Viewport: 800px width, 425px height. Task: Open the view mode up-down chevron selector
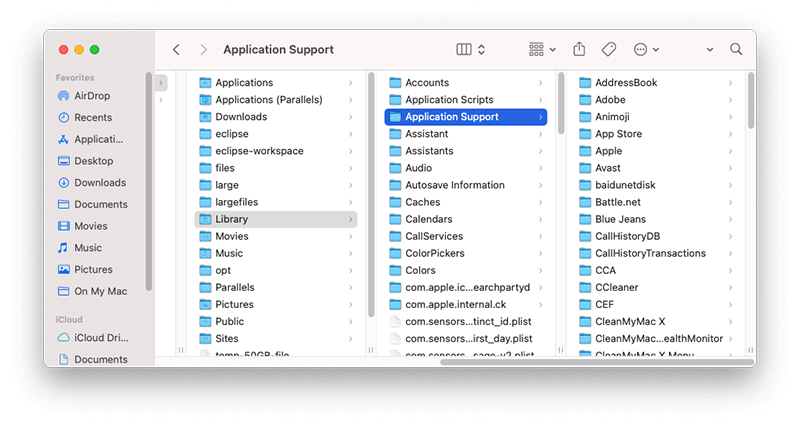tap(481, 49)
